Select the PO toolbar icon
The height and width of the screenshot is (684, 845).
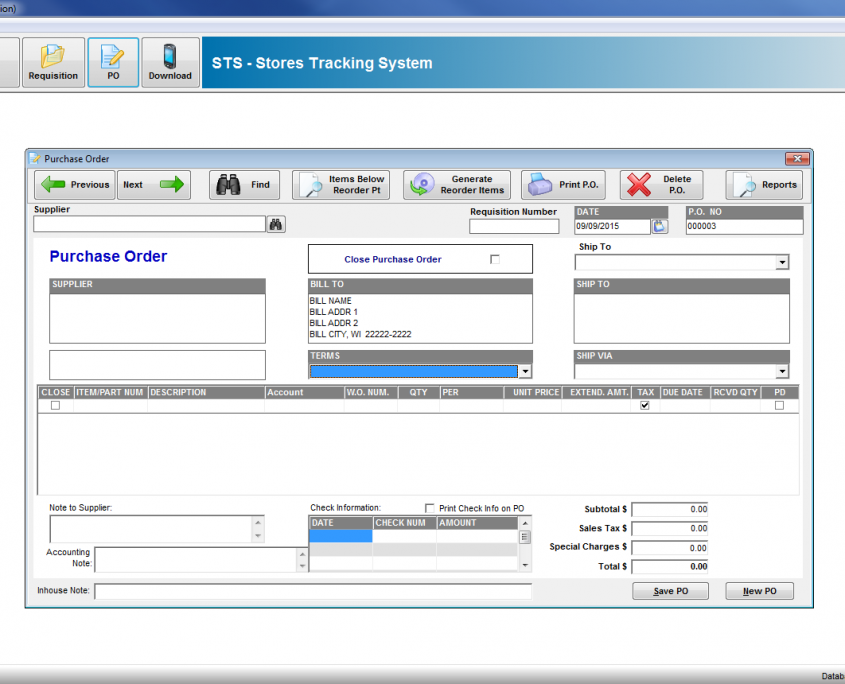[113, 63]
